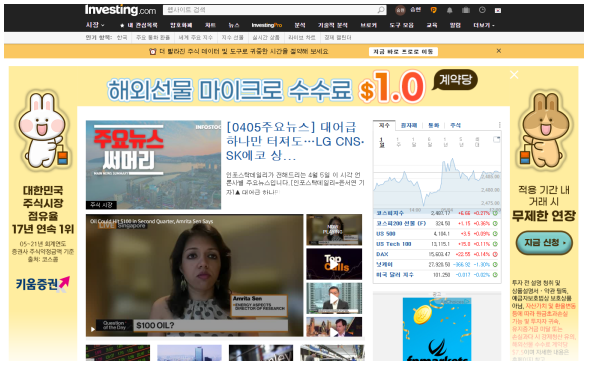Screen dimensions: 589x372
Task: Open the 세계 주요 지수 quick link
Action: [x=195, y=38]
